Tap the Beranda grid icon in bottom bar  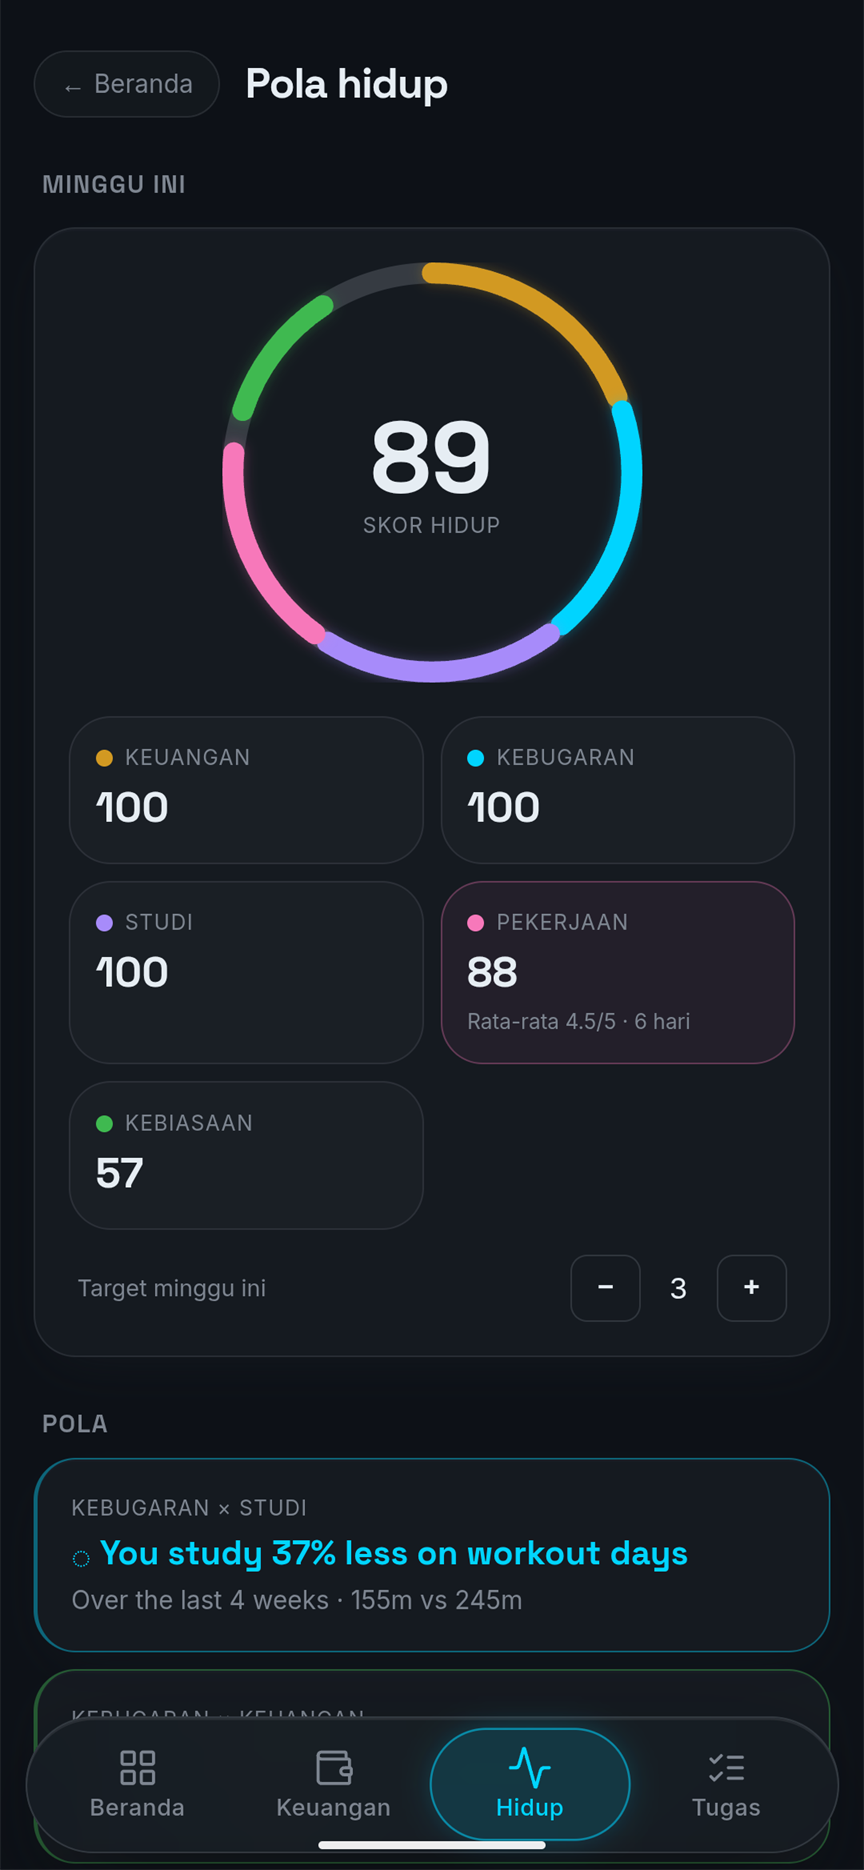pyautogui.click(x=137, y=1767)
